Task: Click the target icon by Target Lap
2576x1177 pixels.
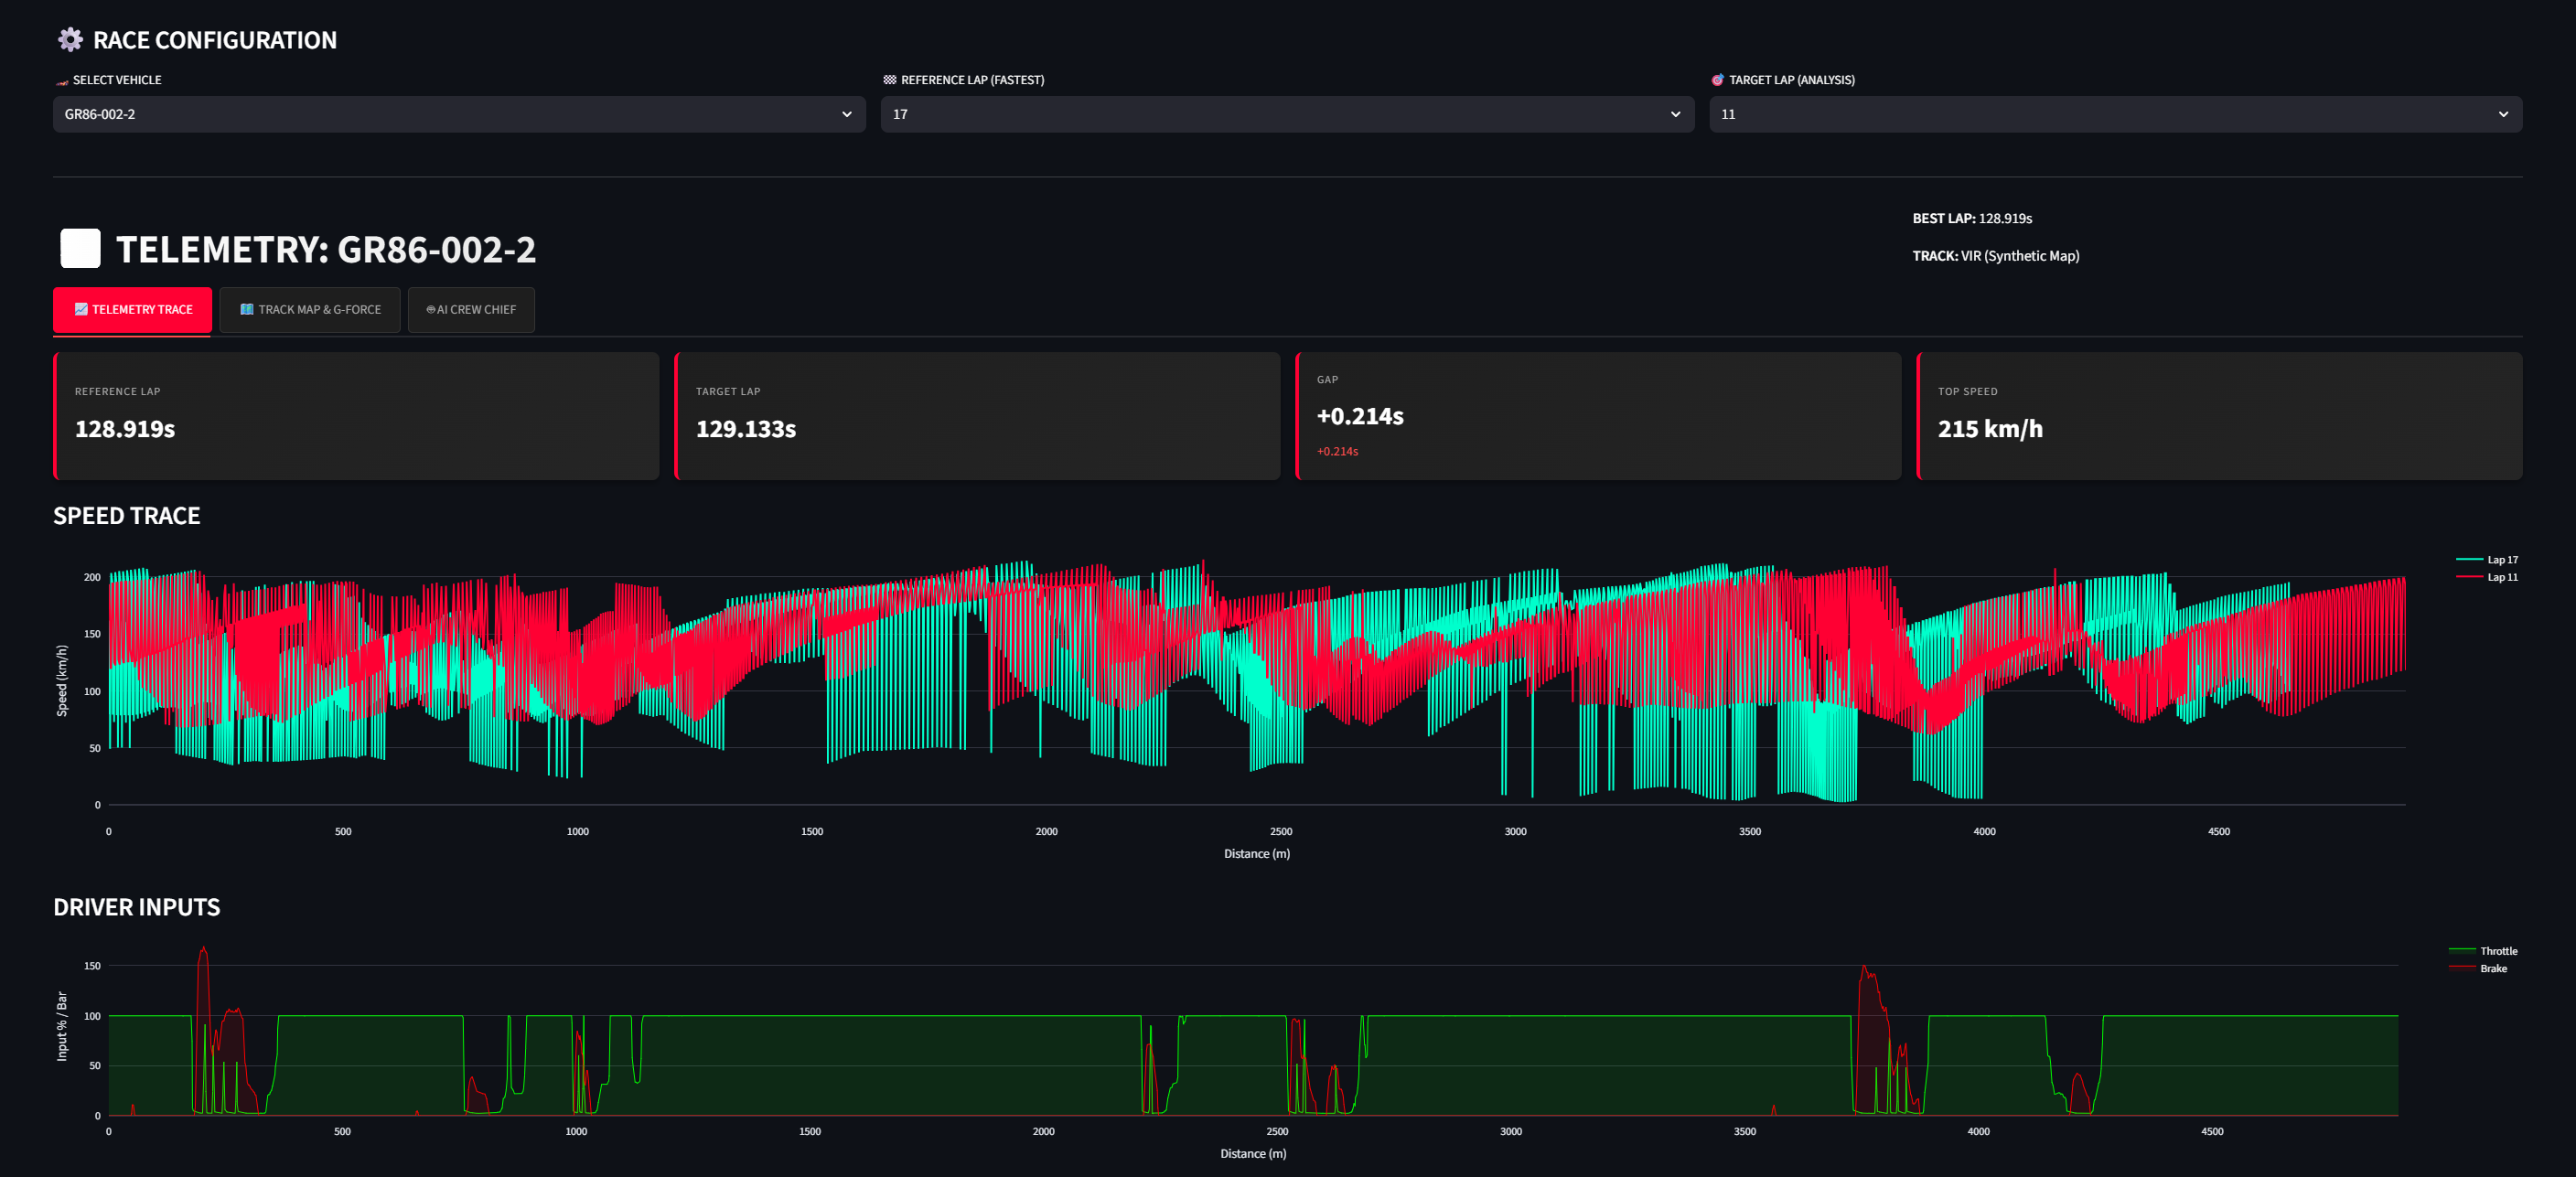Action: [1717, 80]
